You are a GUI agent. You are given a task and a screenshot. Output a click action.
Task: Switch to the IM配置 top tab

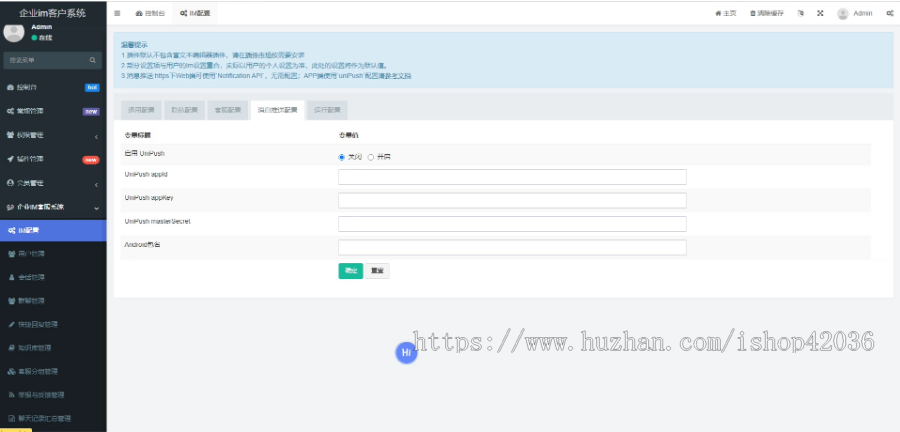coord(195,13)
